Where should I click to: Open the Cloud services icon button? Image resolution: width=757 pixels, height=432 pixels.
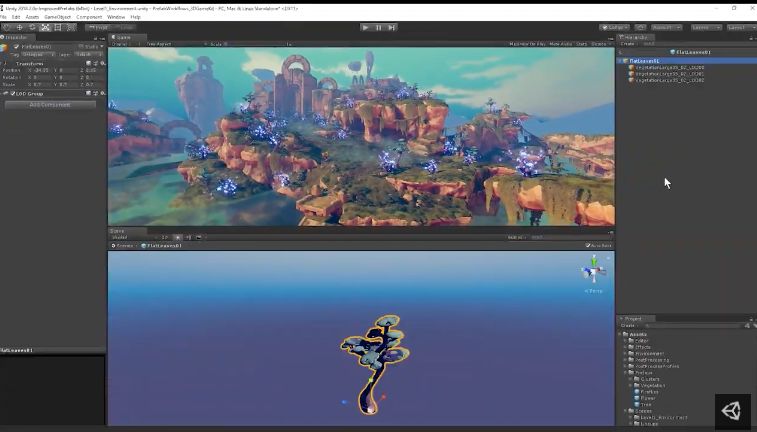(640, 28)
